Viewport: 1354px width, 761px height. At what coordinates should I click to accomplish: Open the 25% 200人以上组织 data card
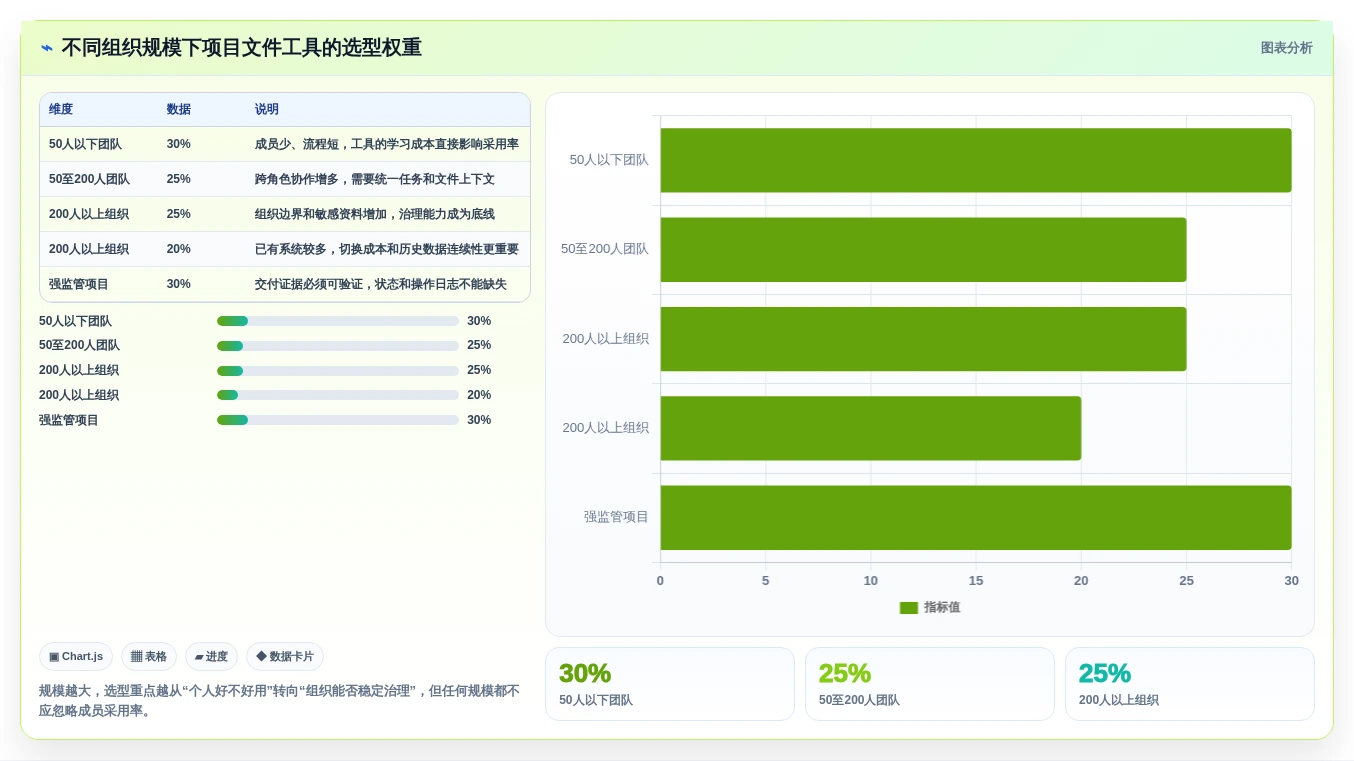(1190, 684)
